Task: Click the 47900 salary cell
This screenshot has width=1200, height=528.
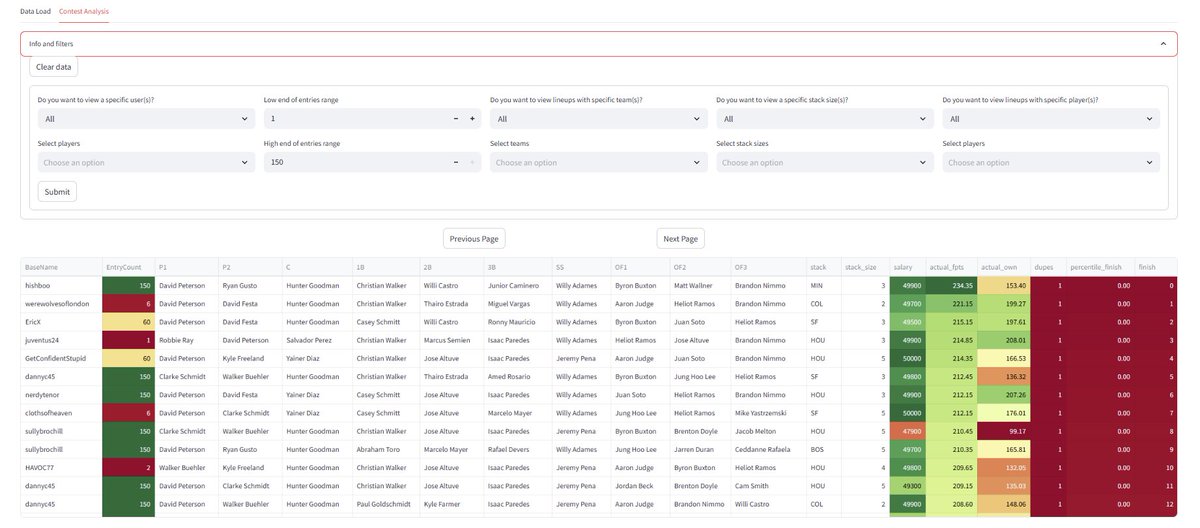Action: [x=909, y=431]
